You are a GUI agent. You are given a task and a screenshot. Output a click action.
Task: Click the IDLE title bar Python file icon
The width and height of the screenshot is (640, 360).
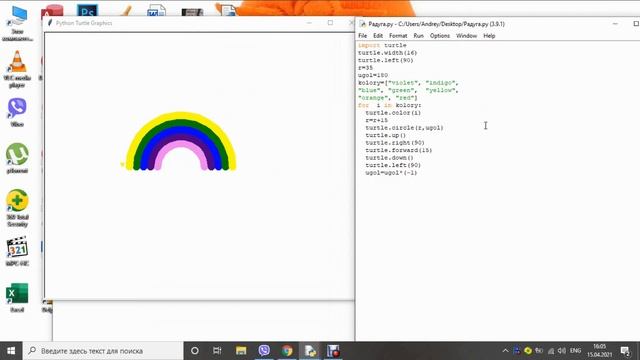tap(362, 24)
